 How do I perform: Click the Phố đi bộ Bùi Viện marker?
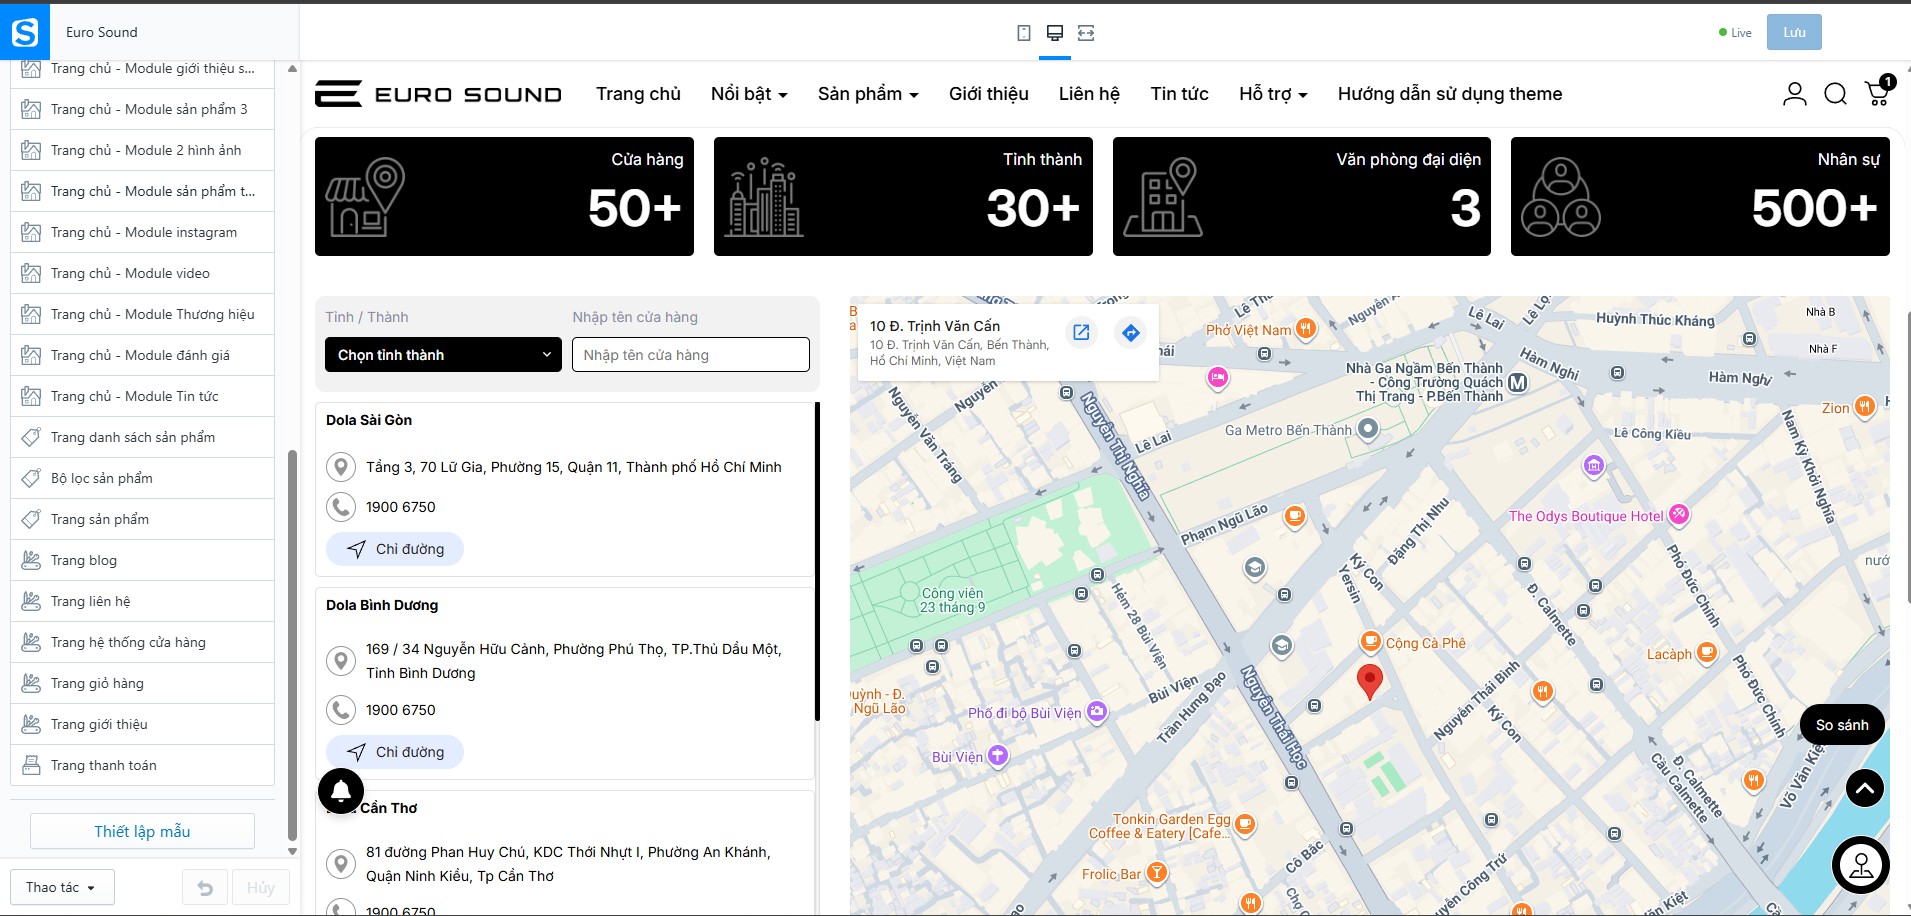(x=1097, y=712)
